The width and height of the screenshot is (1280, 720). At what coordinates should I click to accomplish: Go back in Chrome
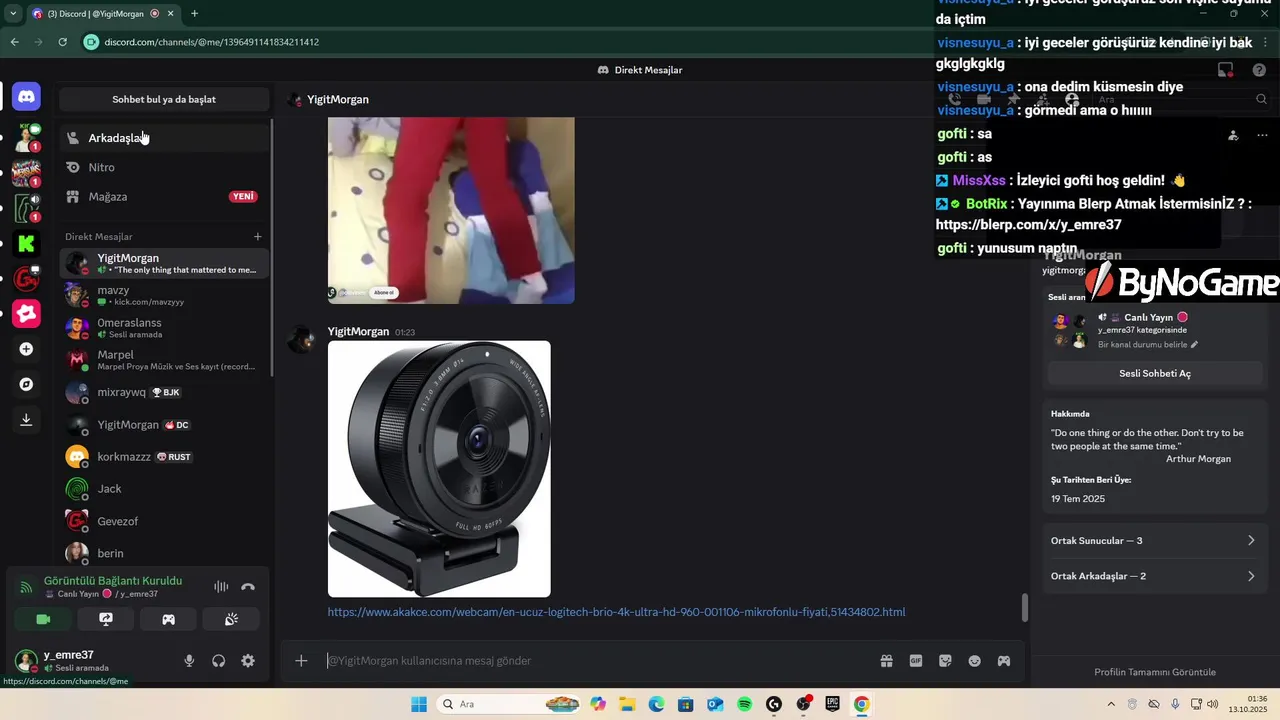click(x=14, y=42)
